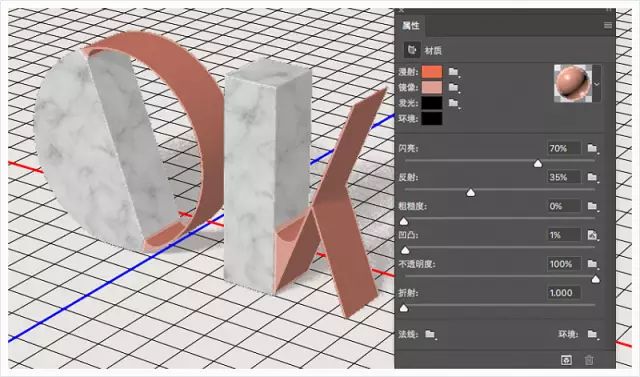Click the 闪亮 slider handle
Image resolution: width=640 pixels, height=377 pixels.
(x=538, y=163)
